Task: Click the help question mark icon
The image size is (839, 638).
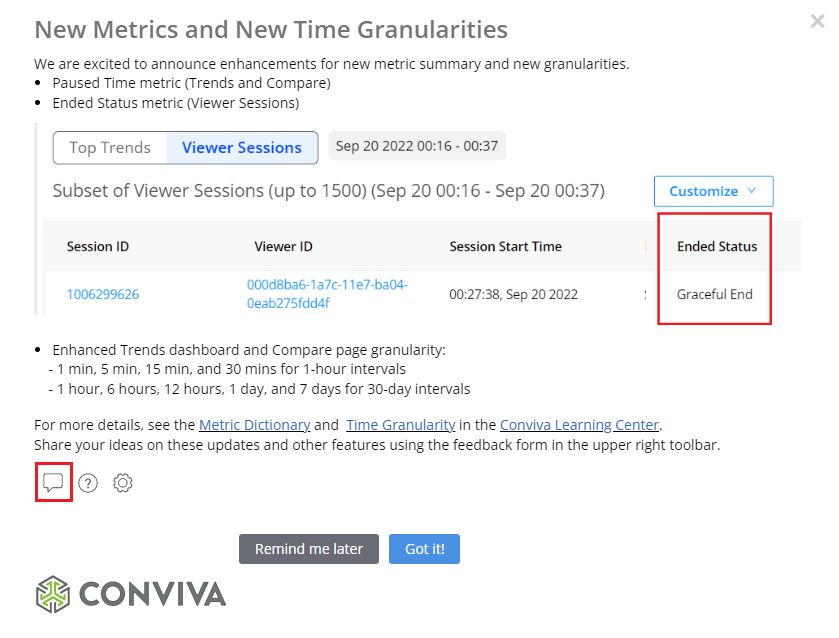Action: 88,483
